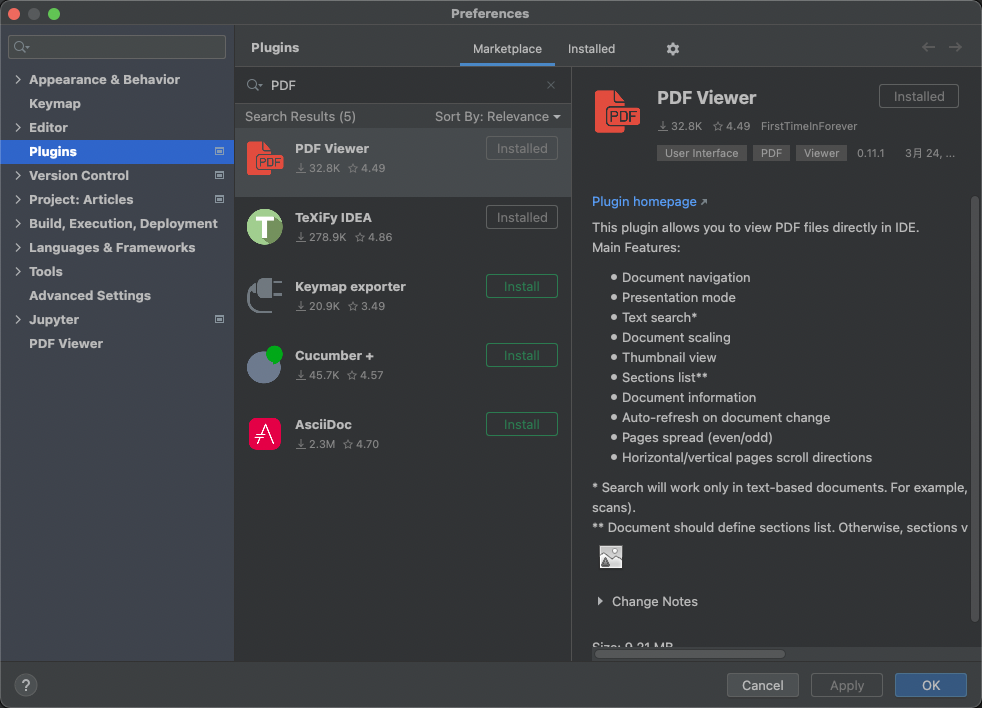This screenshot has width=982, height=708.
Task: Click the Keymap exporter plugin icon
Action: tap(265, 296)
